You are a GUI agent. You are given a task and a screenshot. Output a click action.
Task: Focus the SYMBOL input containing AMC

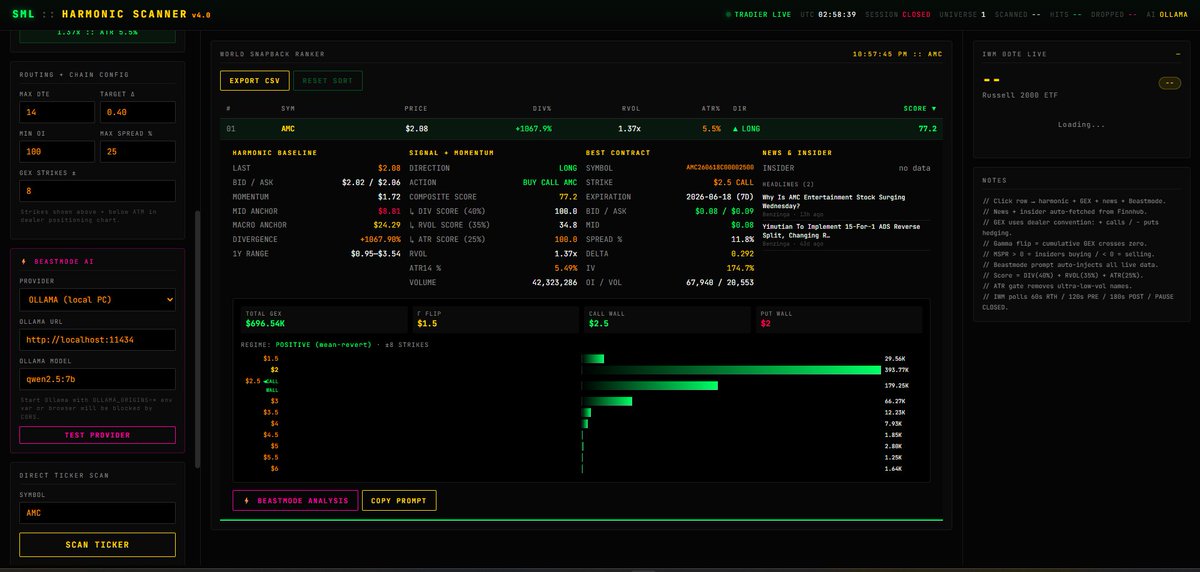click(x=97, y=513)
